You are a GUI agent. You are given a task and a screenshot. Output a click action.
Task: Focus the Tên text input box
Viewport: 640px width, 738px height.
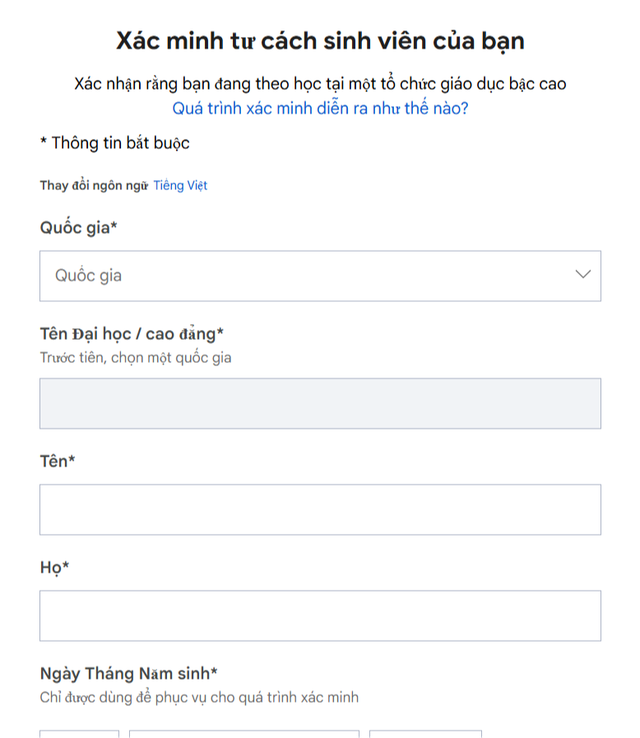[320, 509]
